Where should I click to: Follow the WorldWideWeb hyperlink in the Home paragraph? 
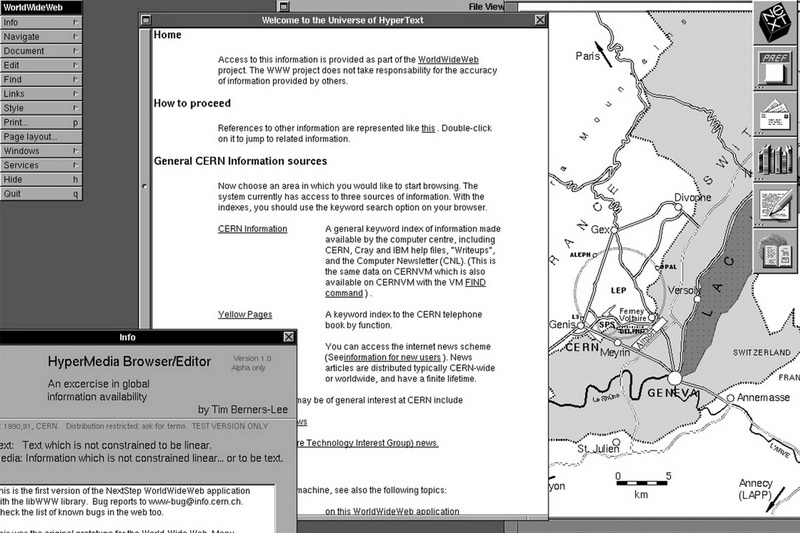pyautogui.click(x=448, y=60)
